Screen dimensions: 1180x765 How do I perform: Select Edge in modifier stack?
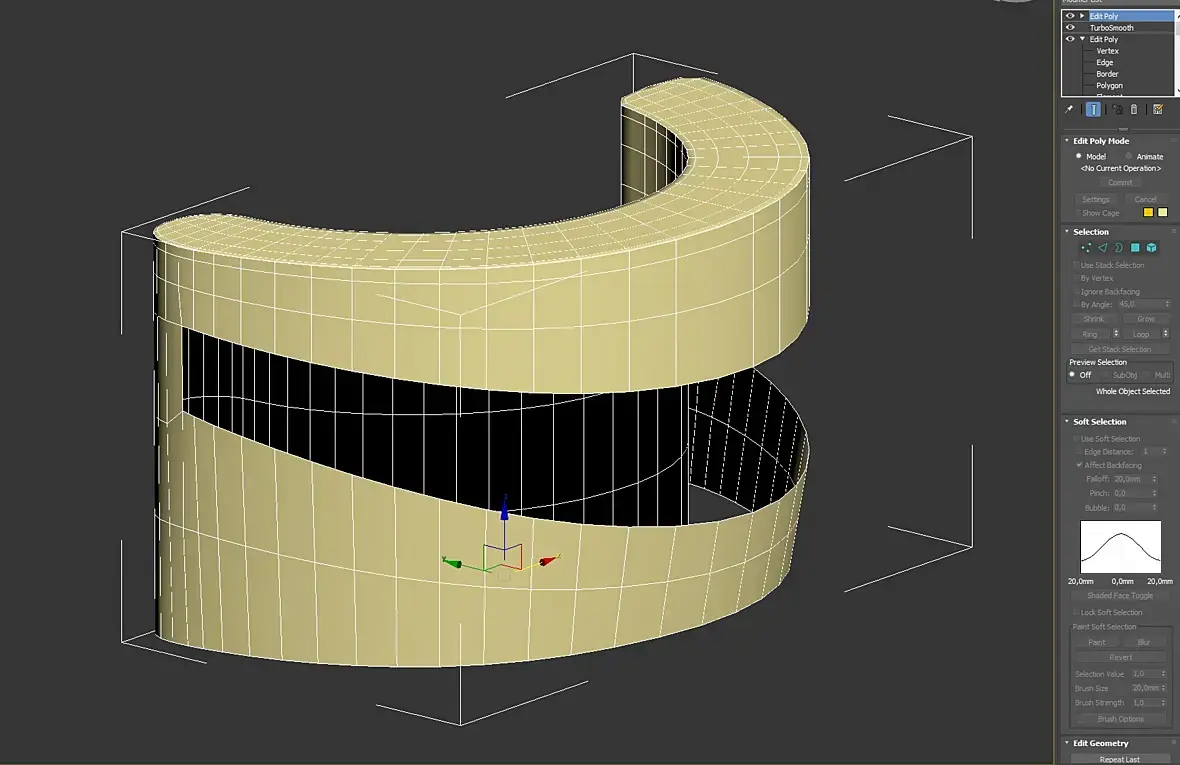point(1104,62)
